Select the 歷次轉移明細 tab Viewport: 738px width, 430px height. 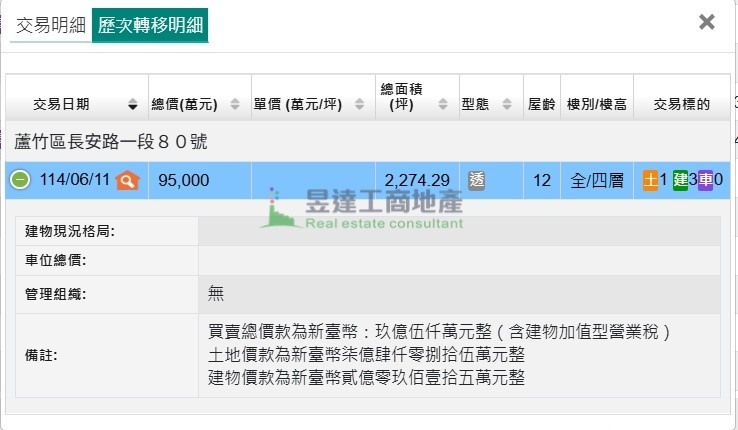[x=149, y=25]
